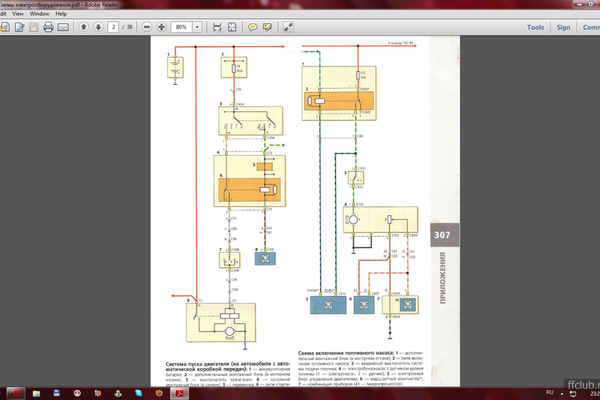Open the Sign pane

tap(563, 27)
